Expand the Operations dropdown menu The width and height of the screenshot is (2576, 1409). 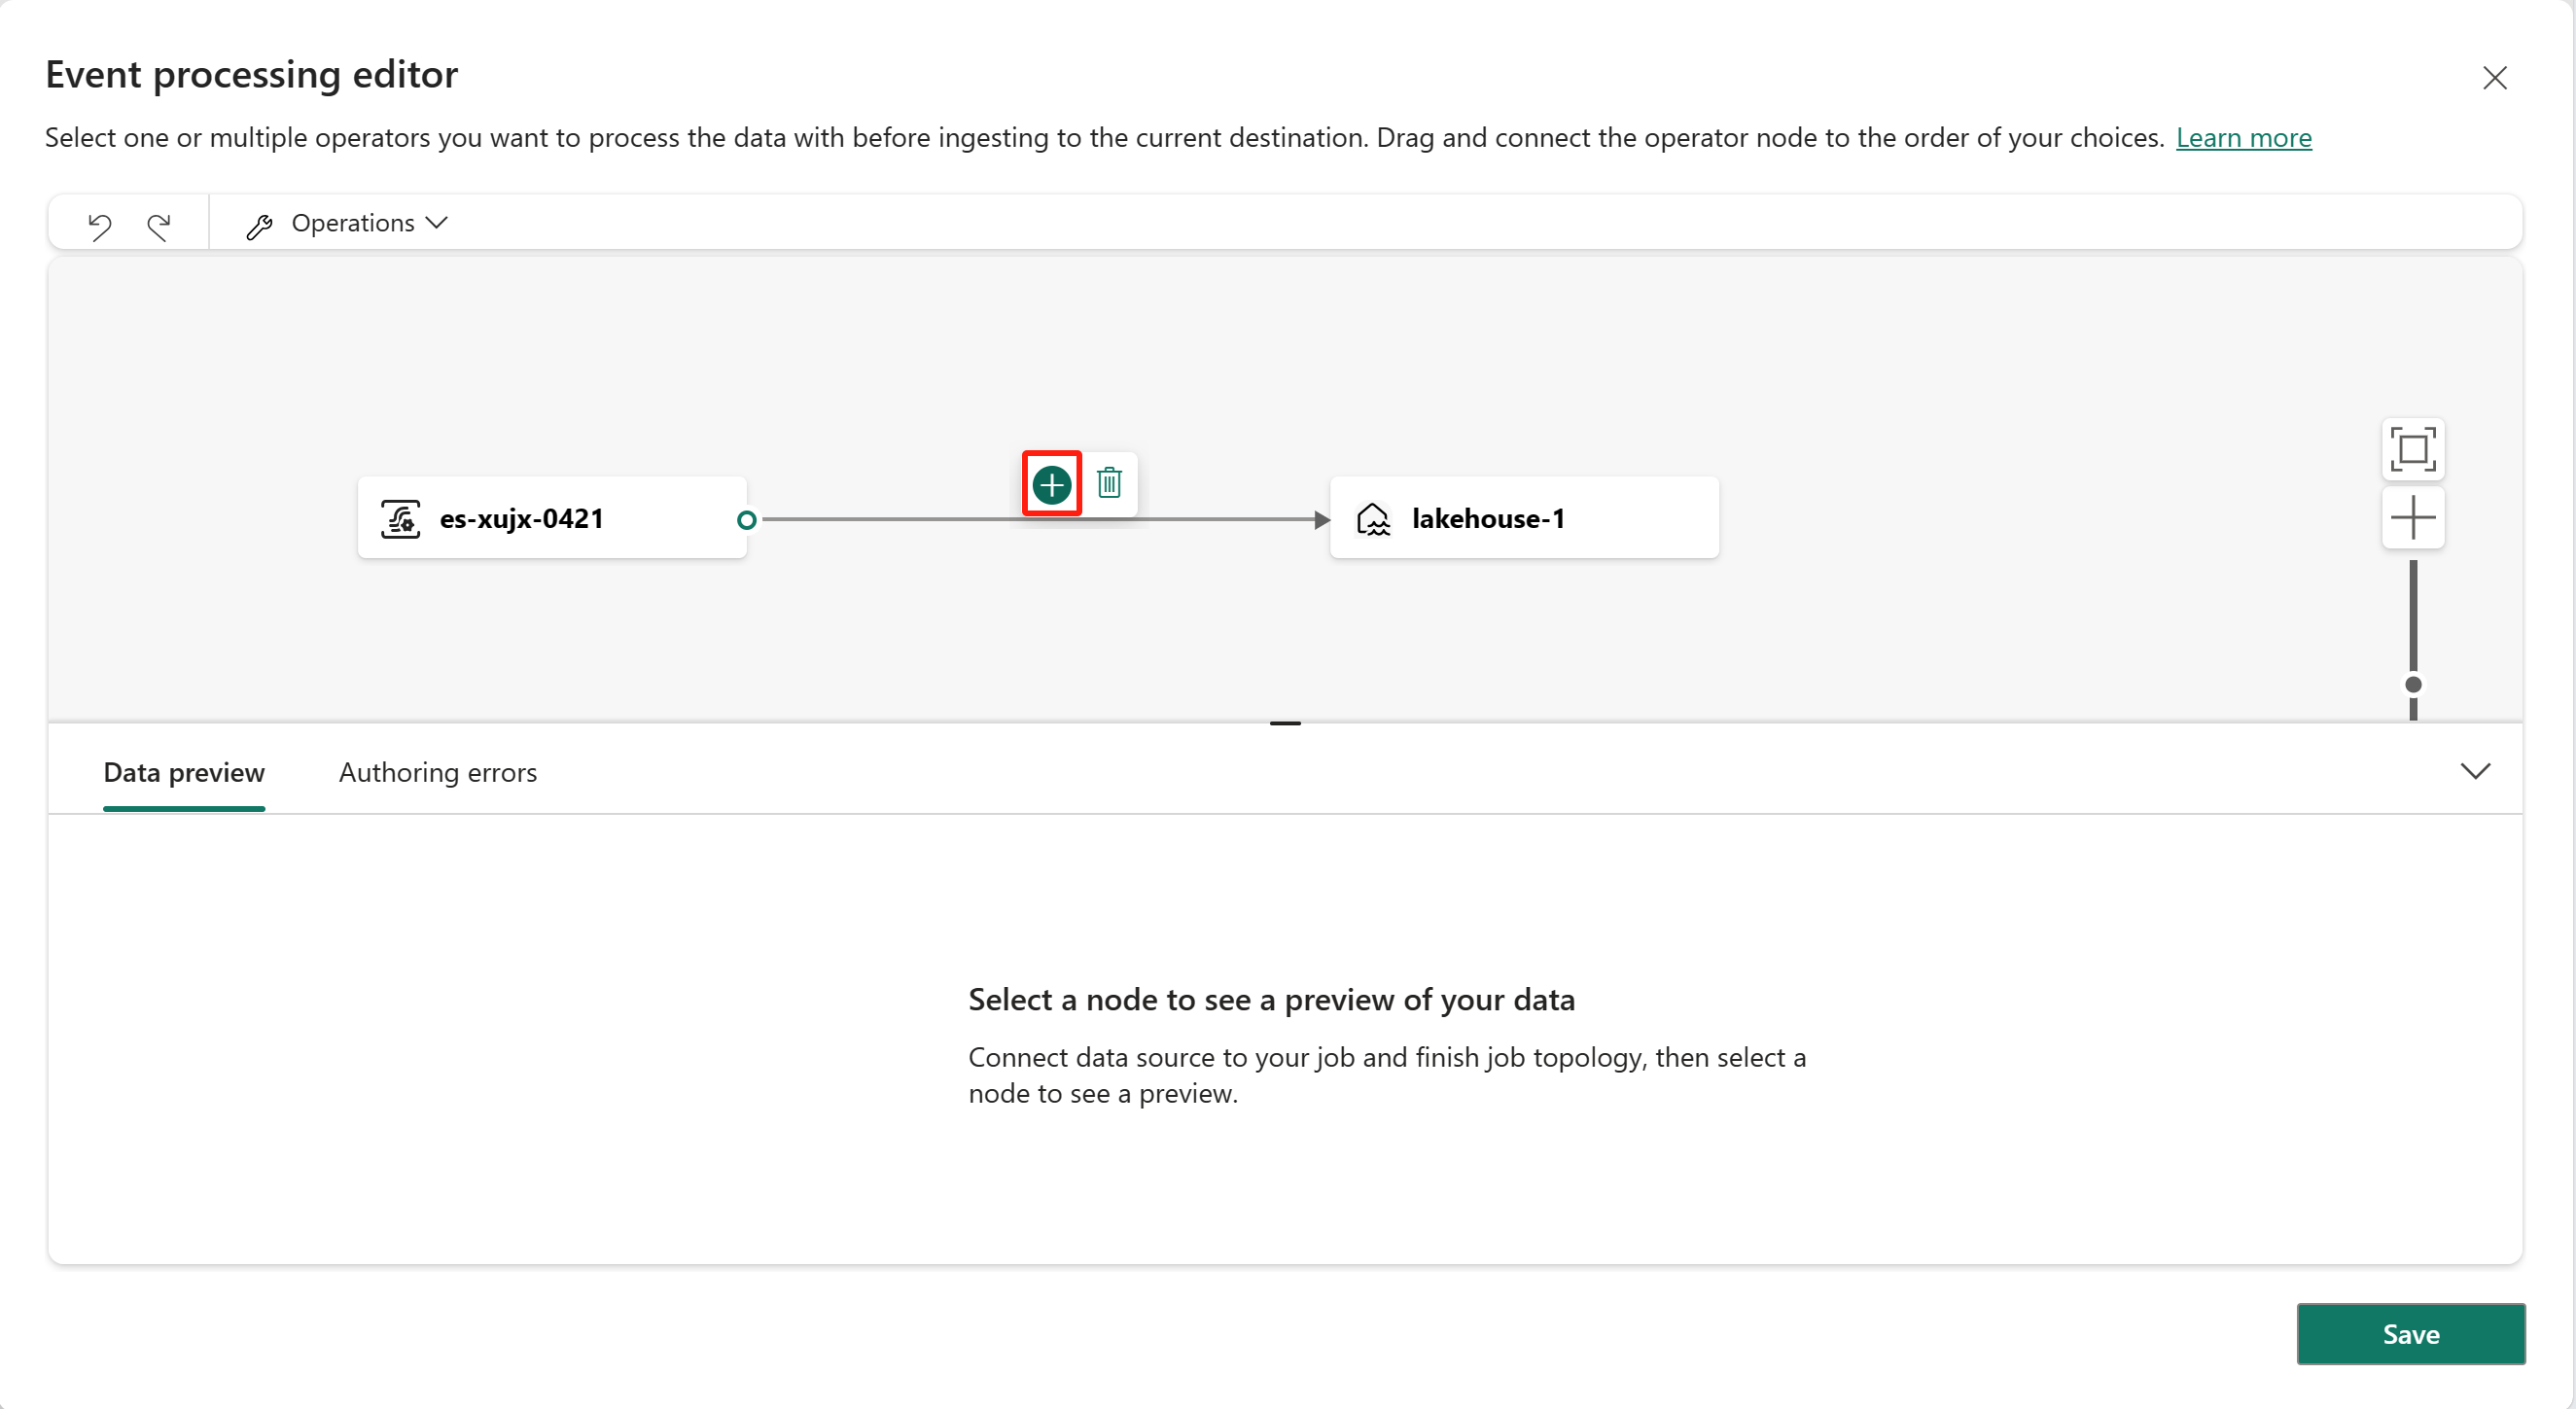coord(356,222)
